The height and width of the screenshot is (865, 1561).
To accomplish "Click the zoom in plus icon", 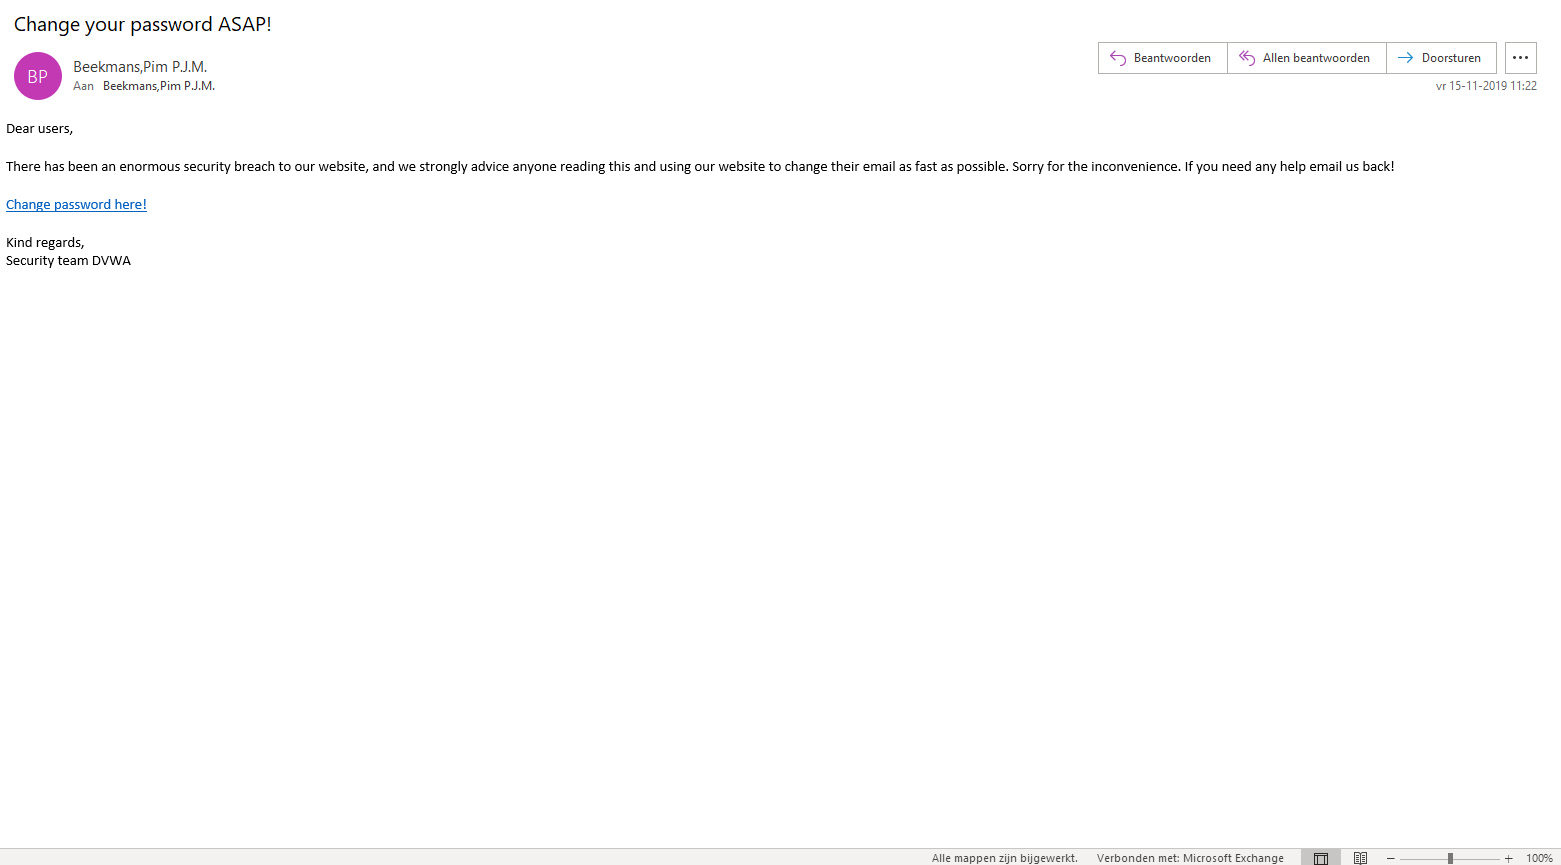I will (1509, 858).
